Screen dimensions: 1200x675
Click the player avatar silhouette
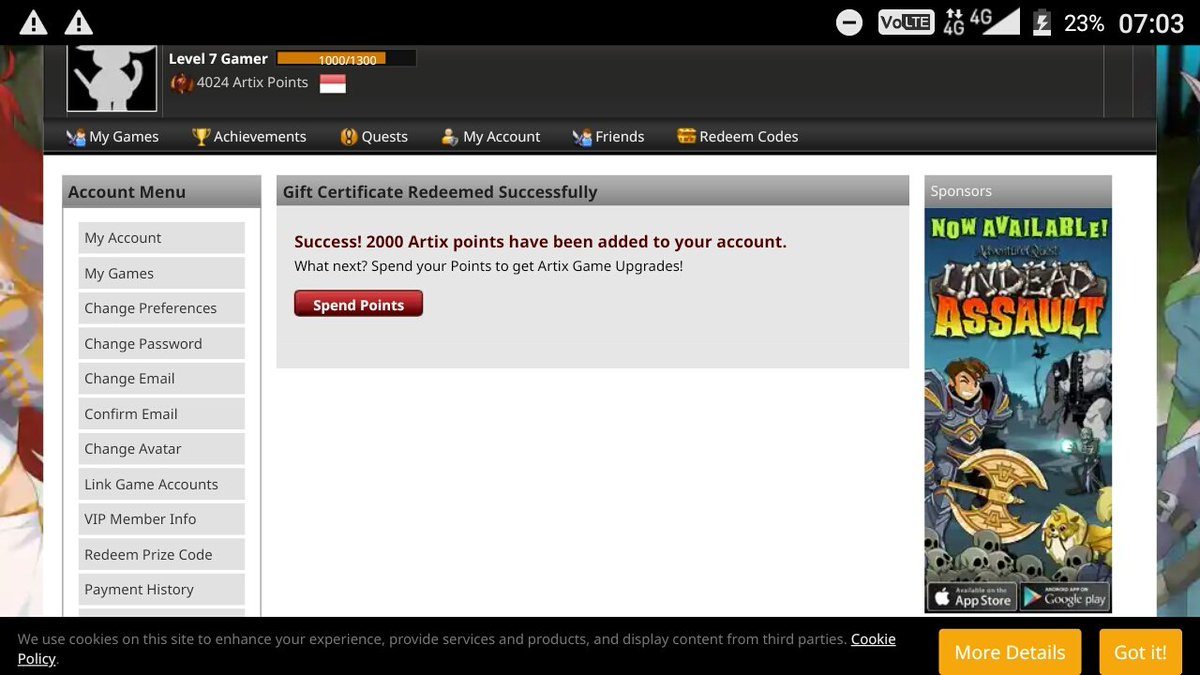click(112, 78)
